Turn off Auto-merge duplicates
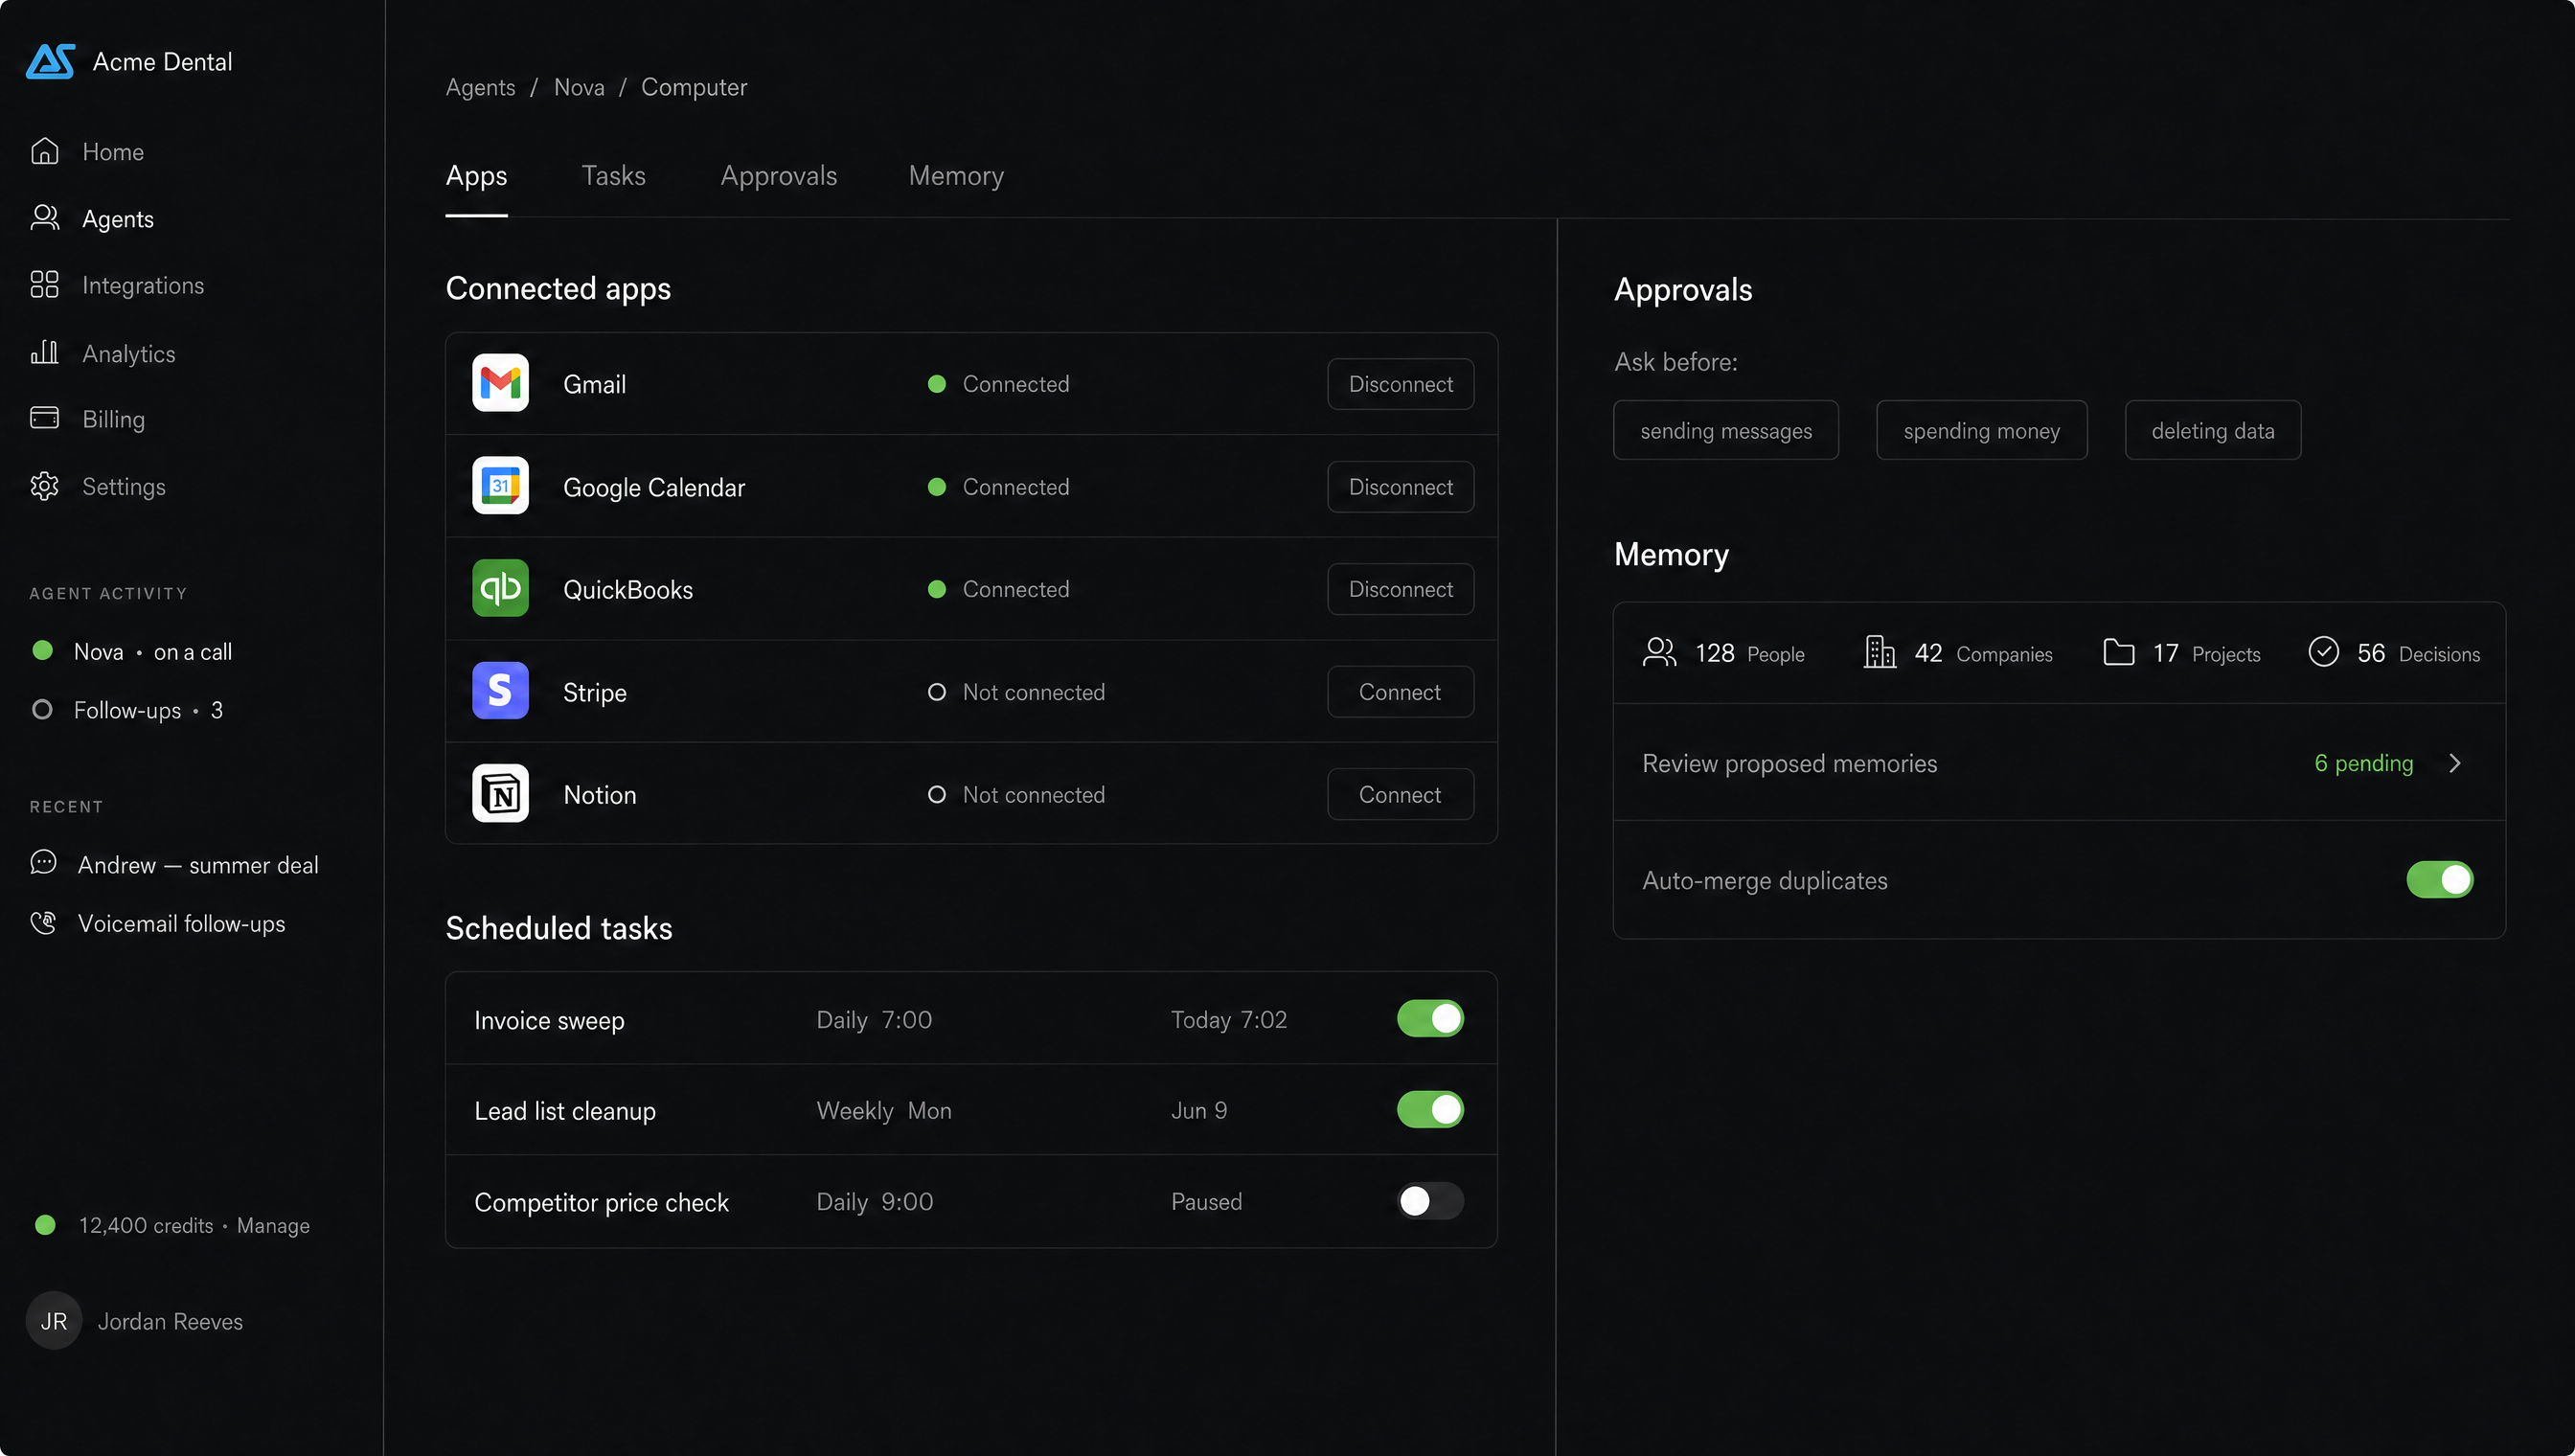This screenshot has height=1456, width=2575. tap(2439, 880)
